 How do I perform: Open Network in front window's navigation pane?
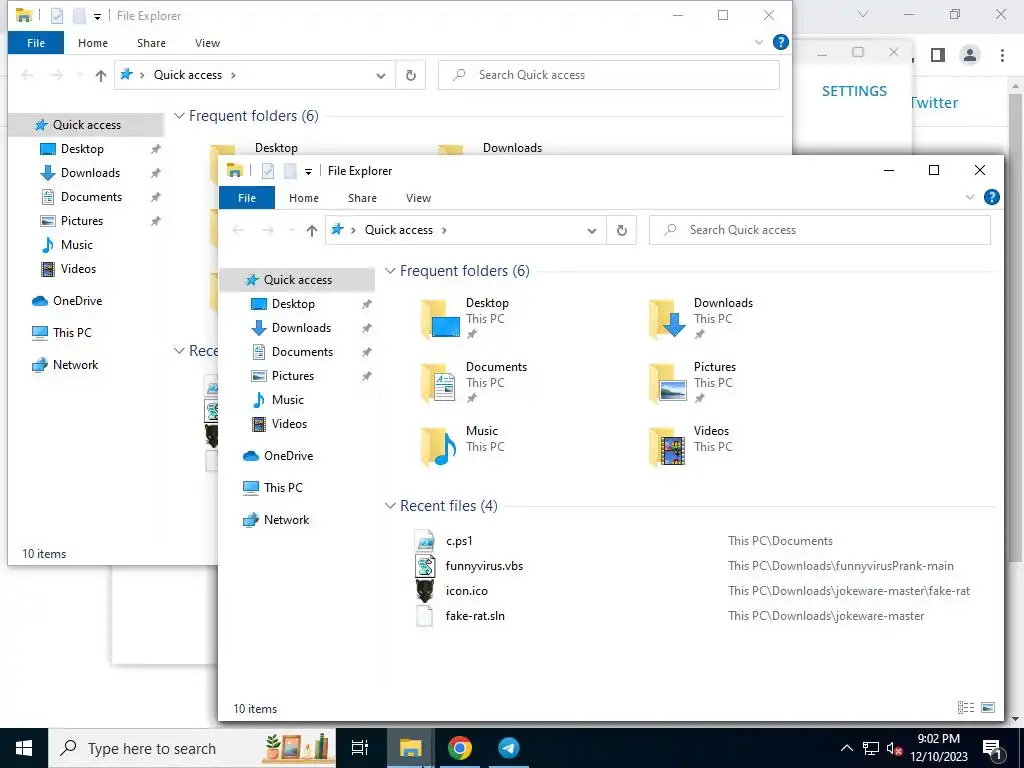[286, 520]
